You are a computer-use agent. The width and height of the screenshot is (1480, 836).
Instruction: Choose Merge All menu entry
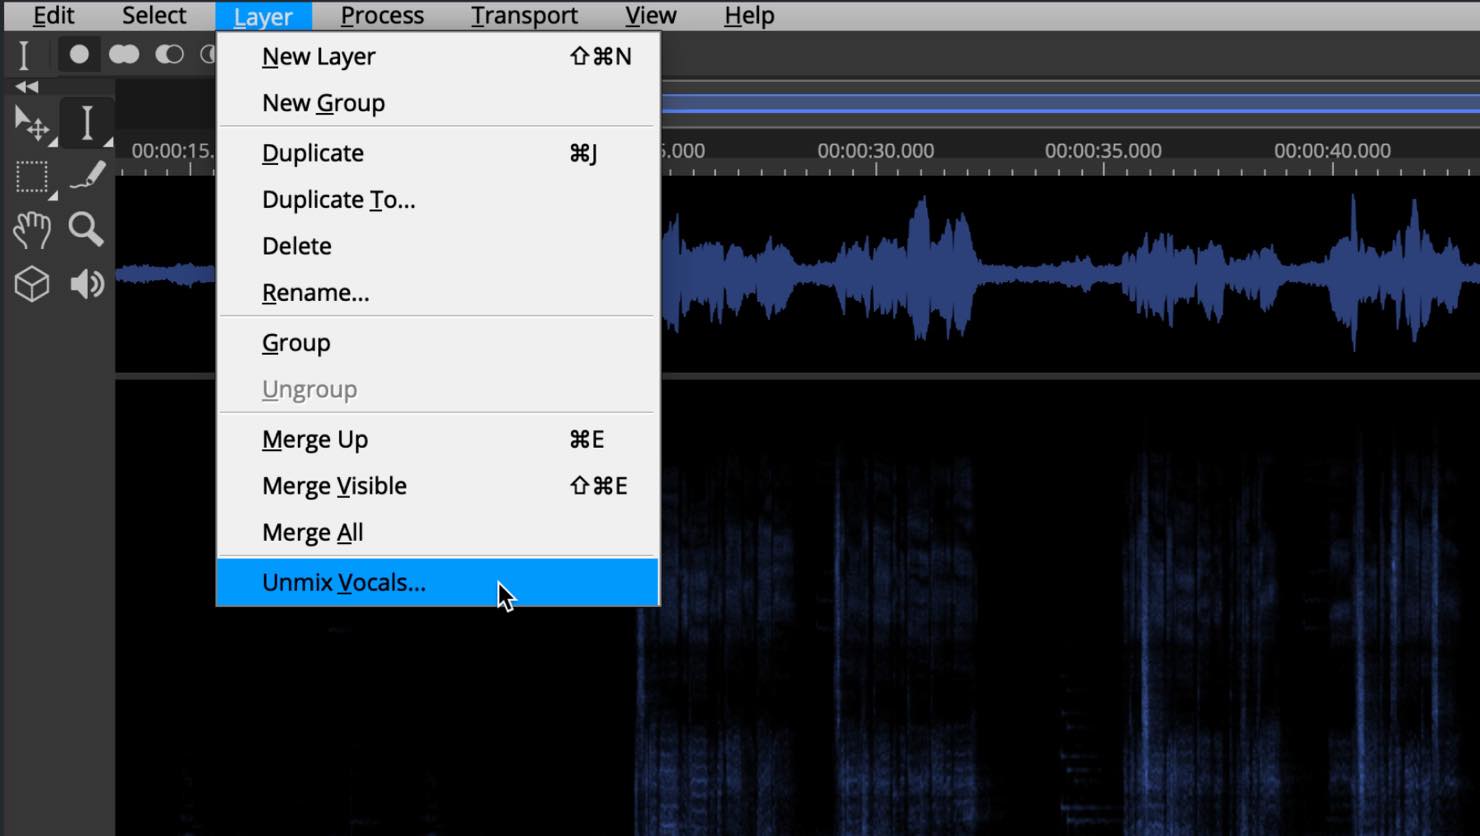coord(438,532)
